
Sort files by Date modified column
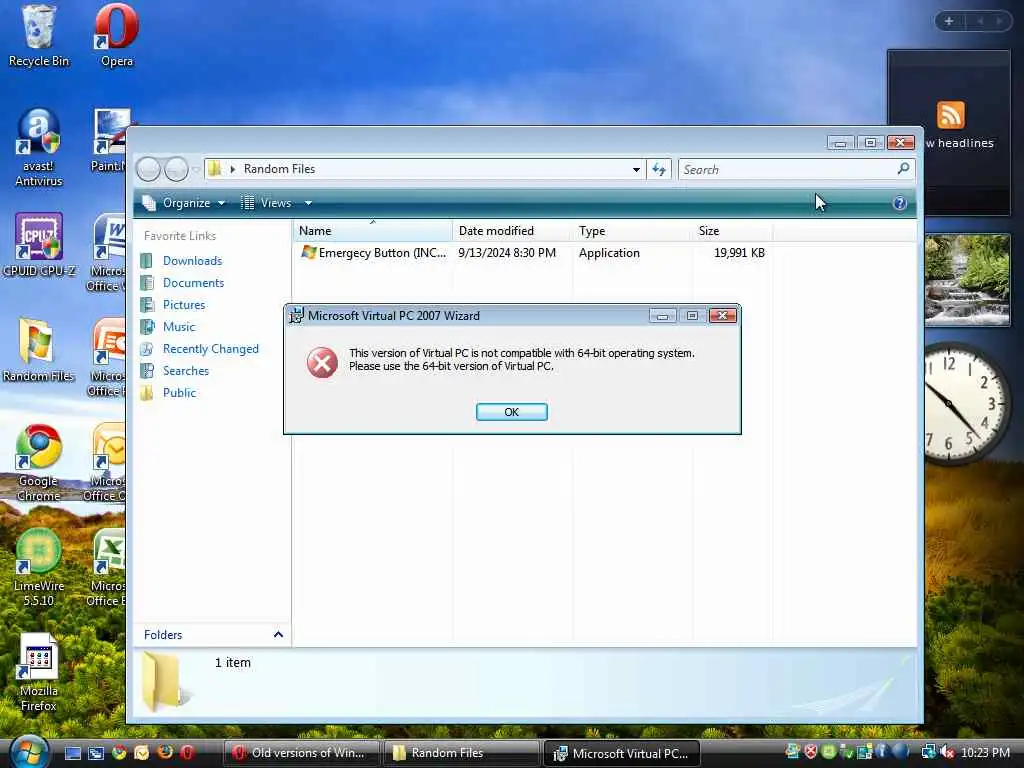[512, 231]
